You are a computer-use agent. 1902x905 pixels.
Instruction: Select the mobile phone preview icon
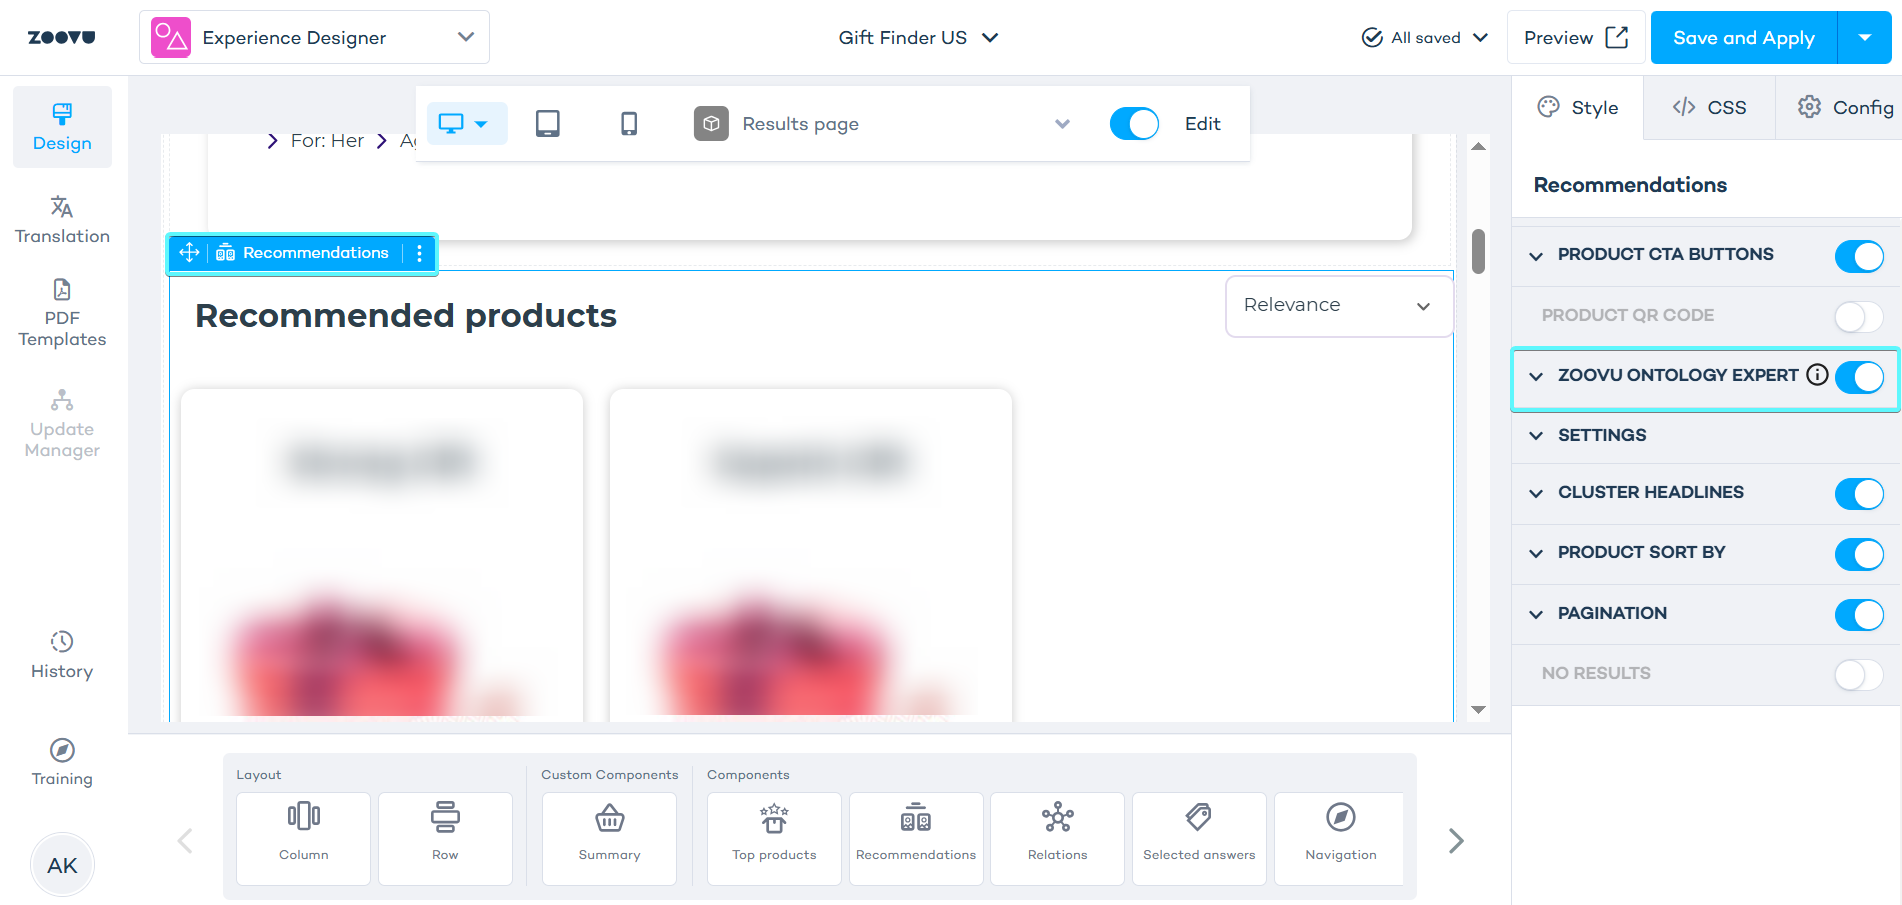628,123
